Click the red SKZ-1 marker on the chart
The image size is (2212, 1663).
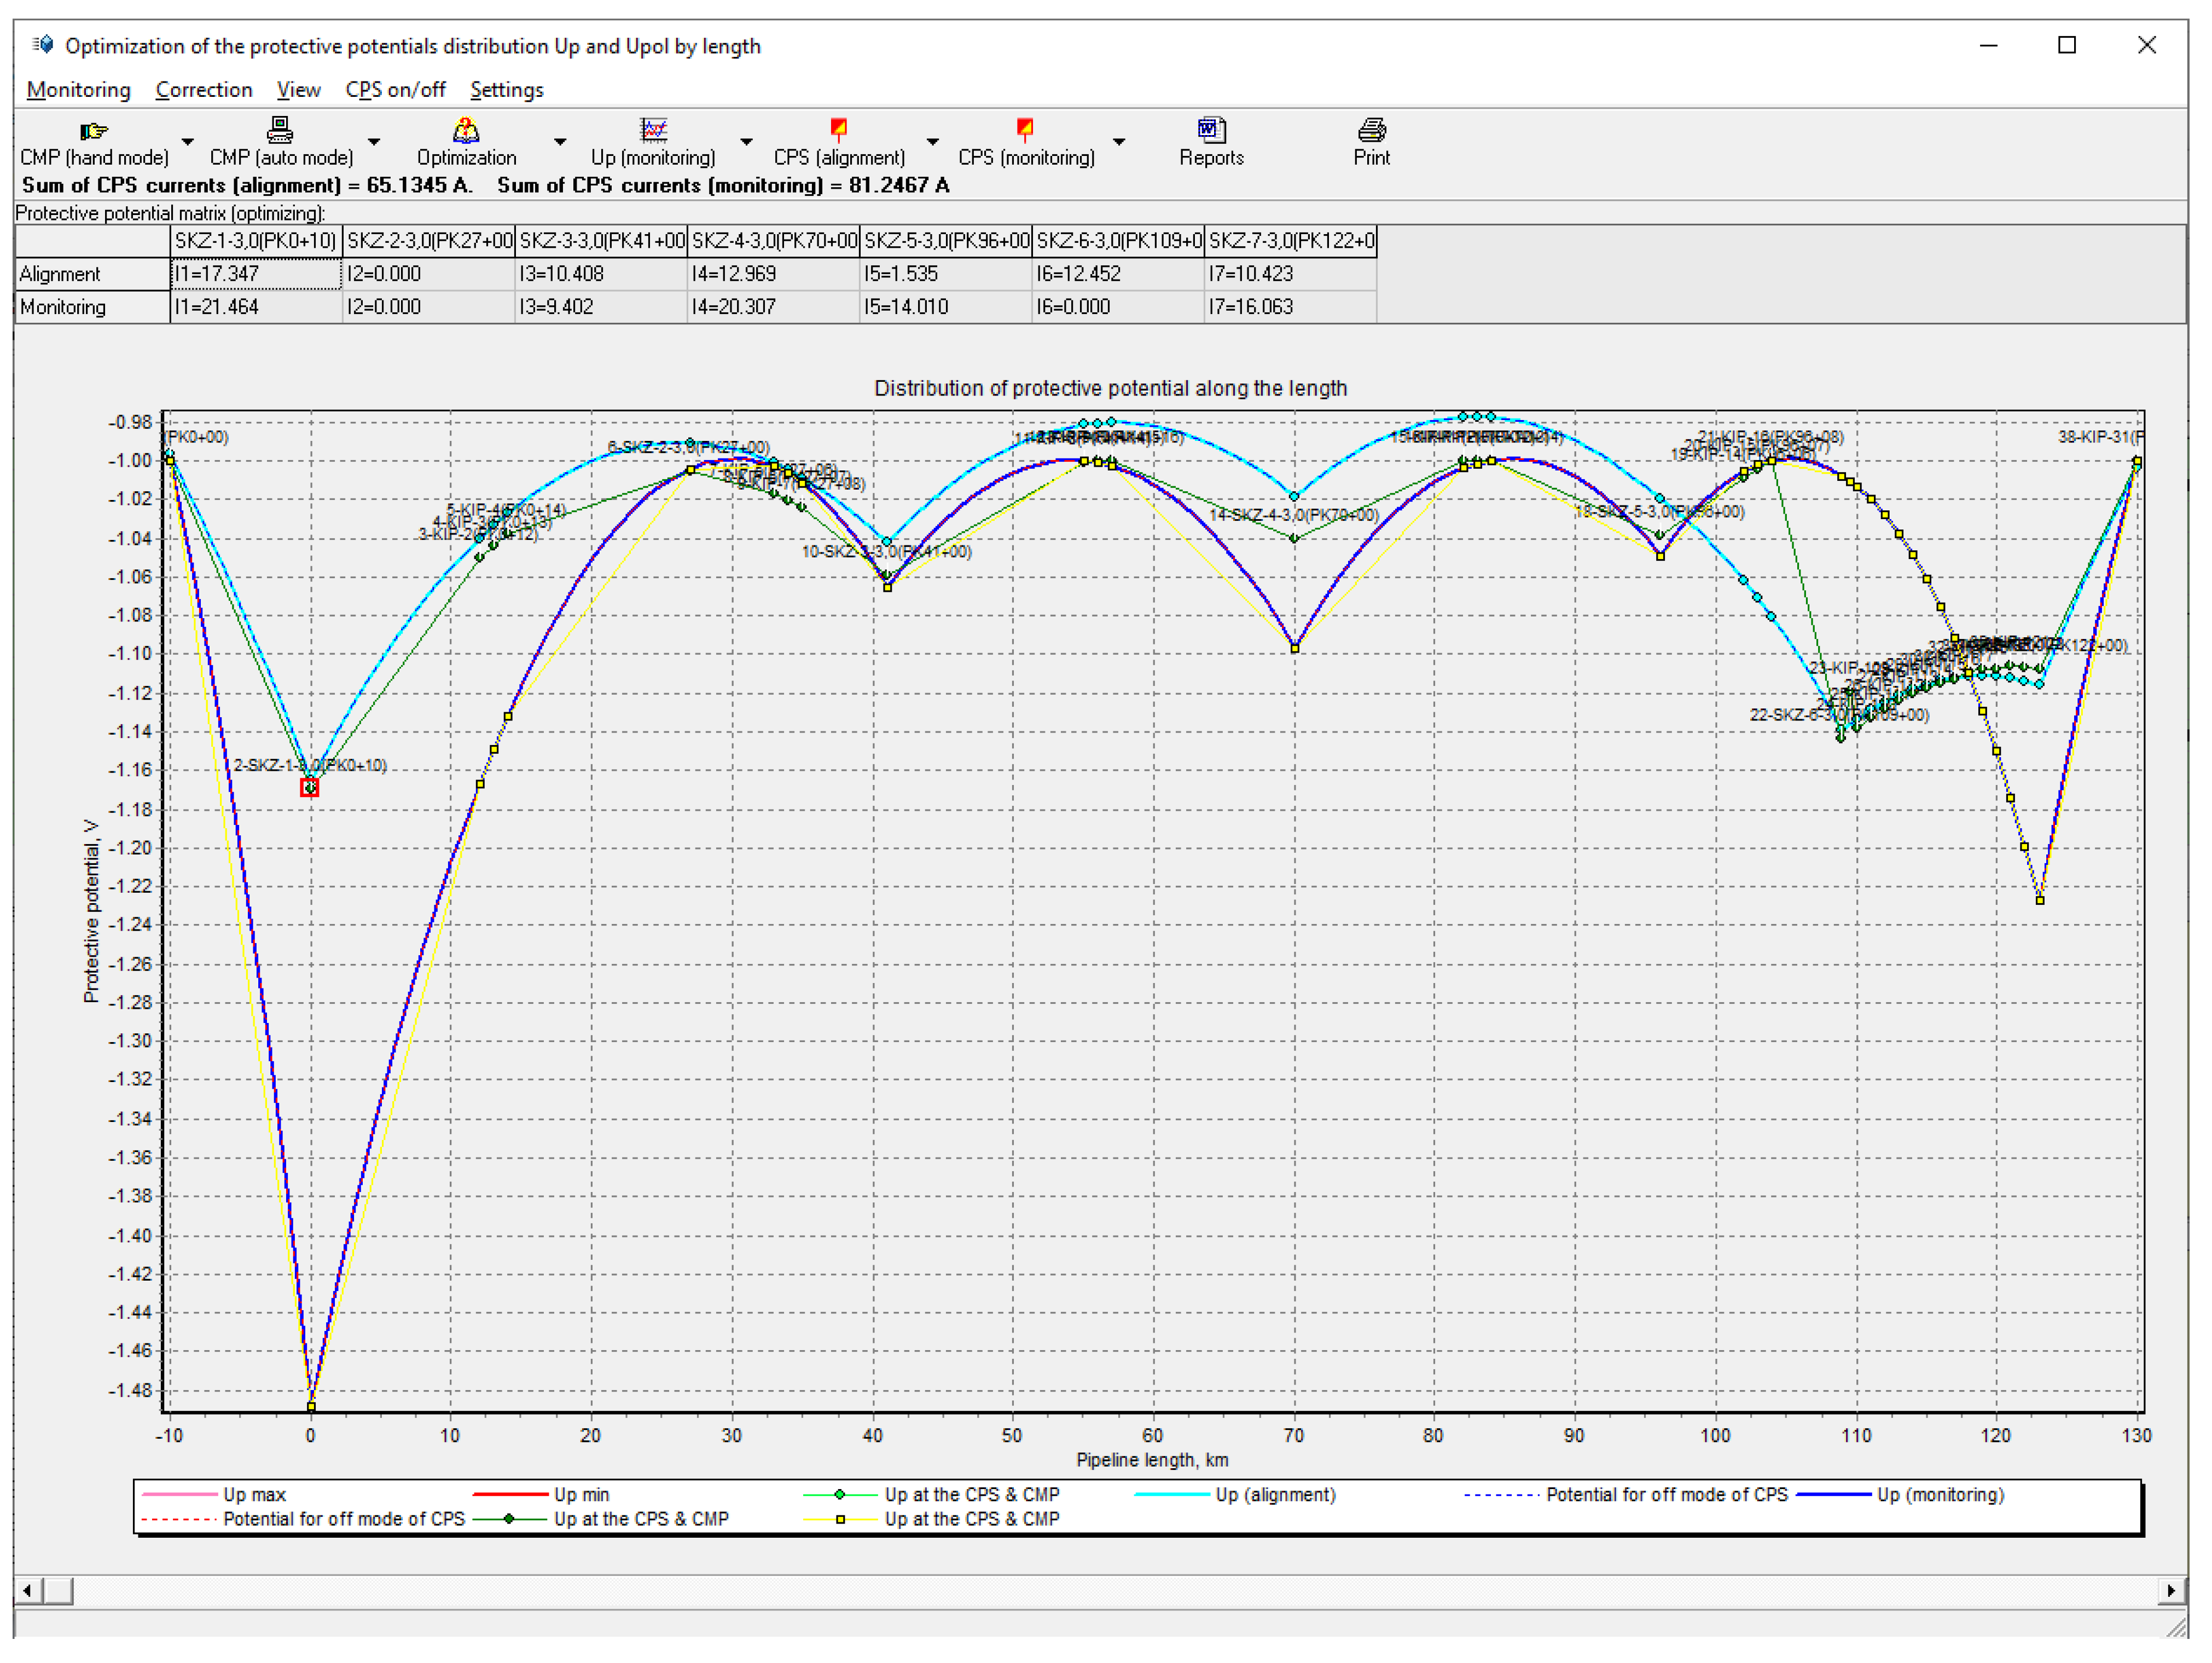[x=310, y=788]
